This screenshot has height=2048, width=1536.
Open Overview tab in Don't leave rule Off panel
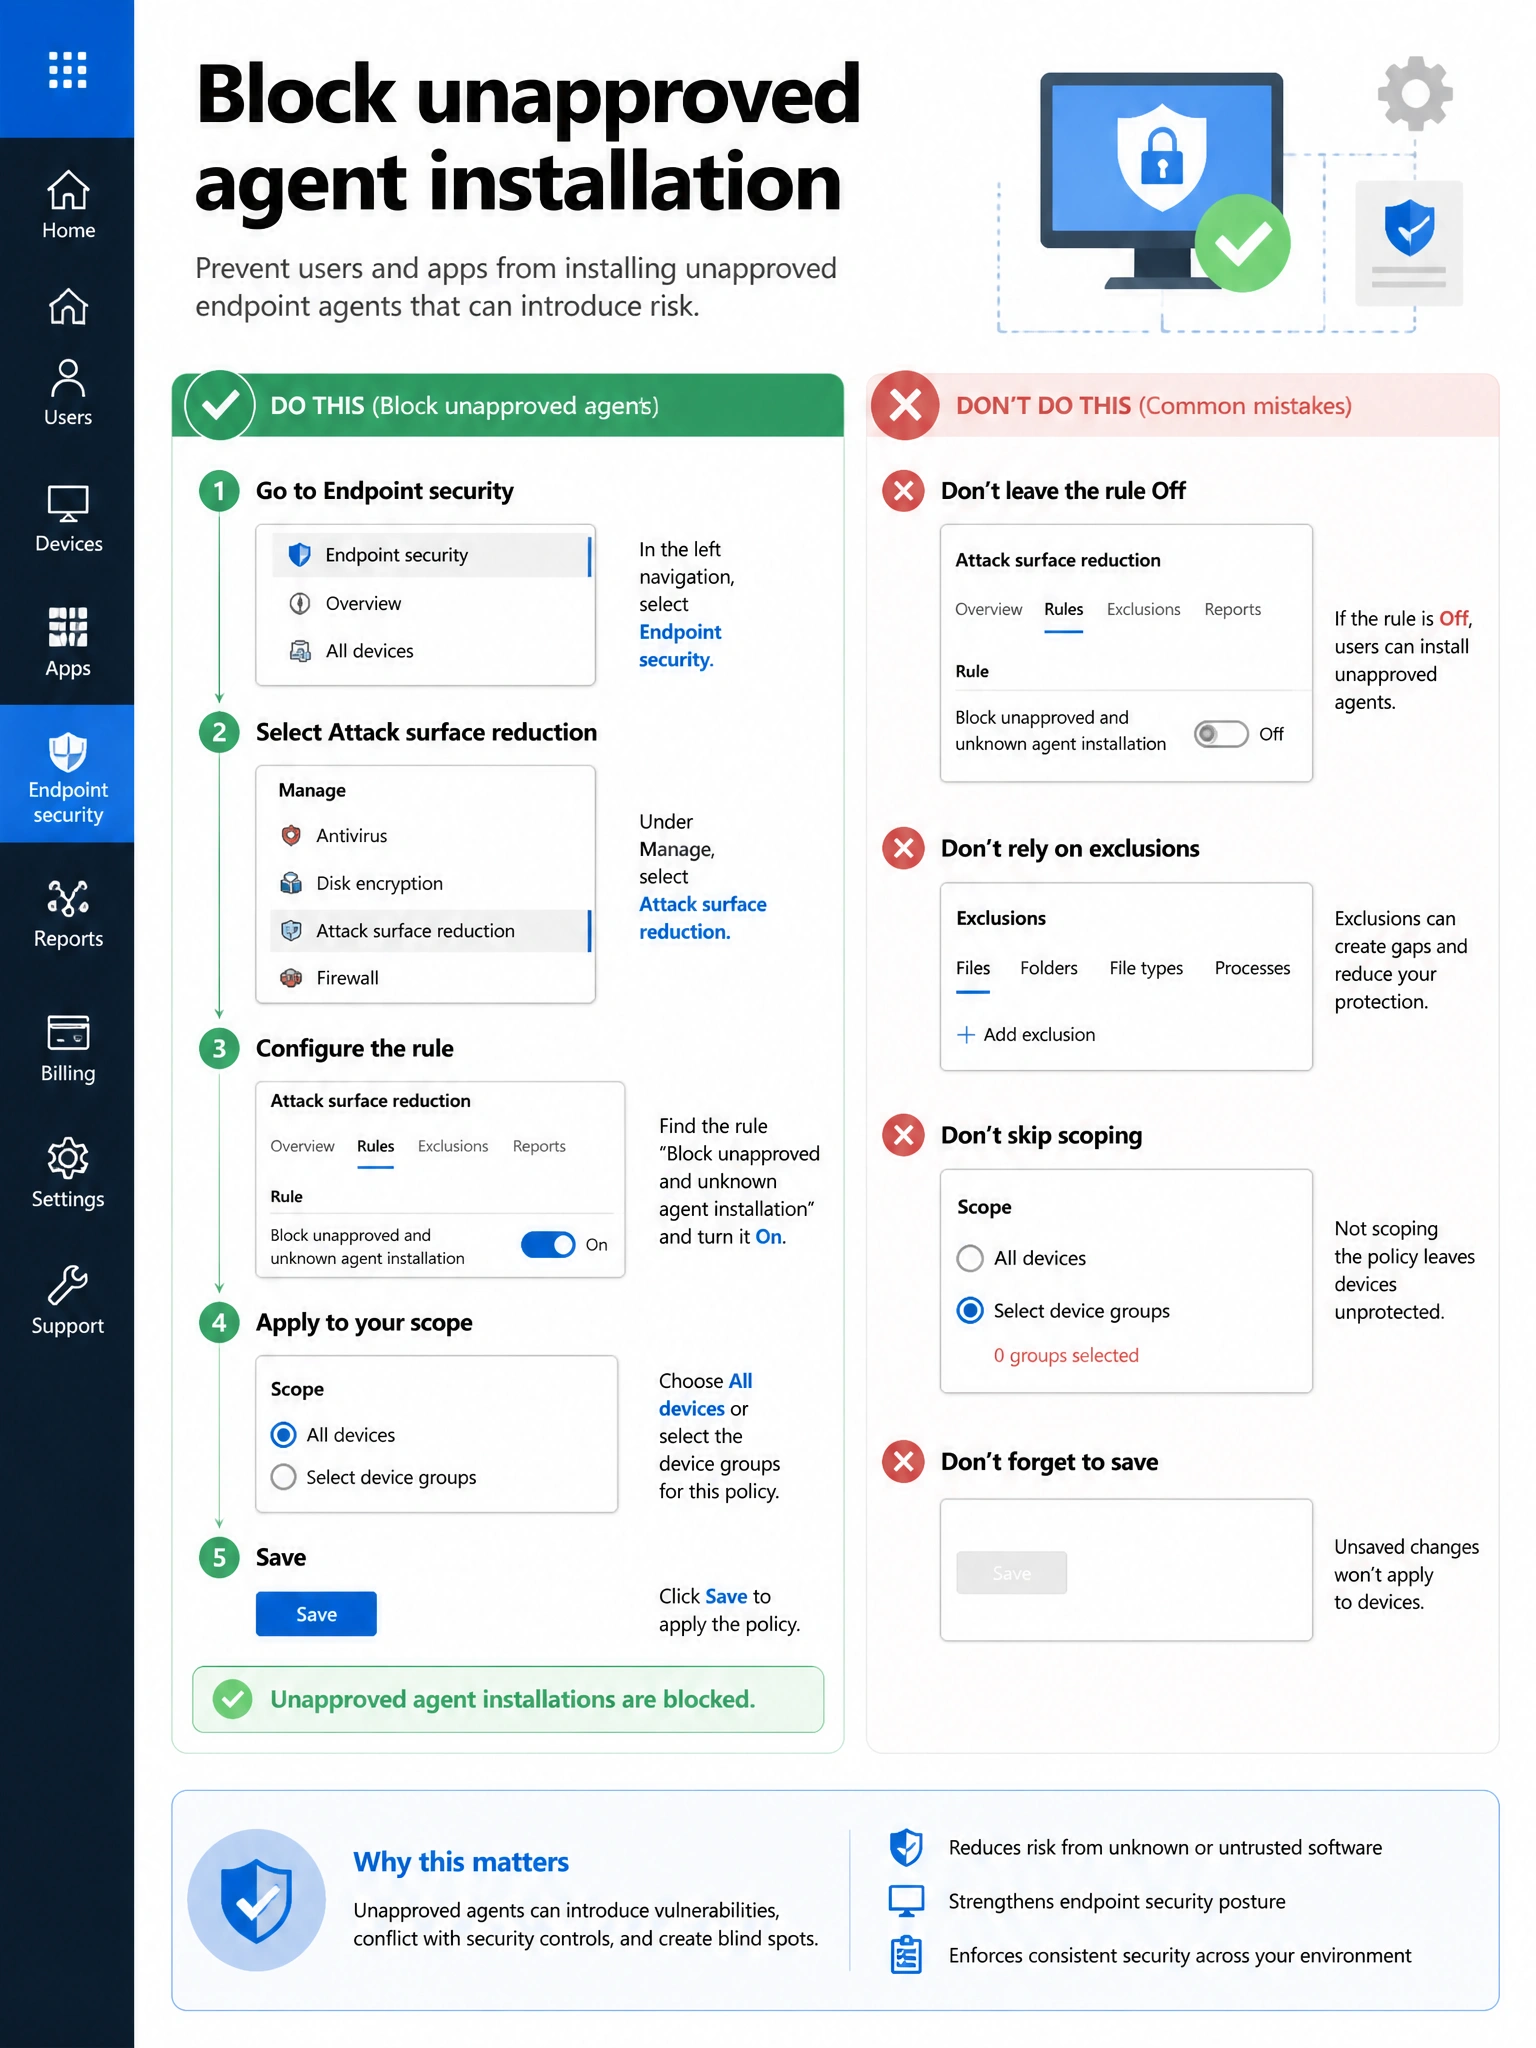coord(988,609)
